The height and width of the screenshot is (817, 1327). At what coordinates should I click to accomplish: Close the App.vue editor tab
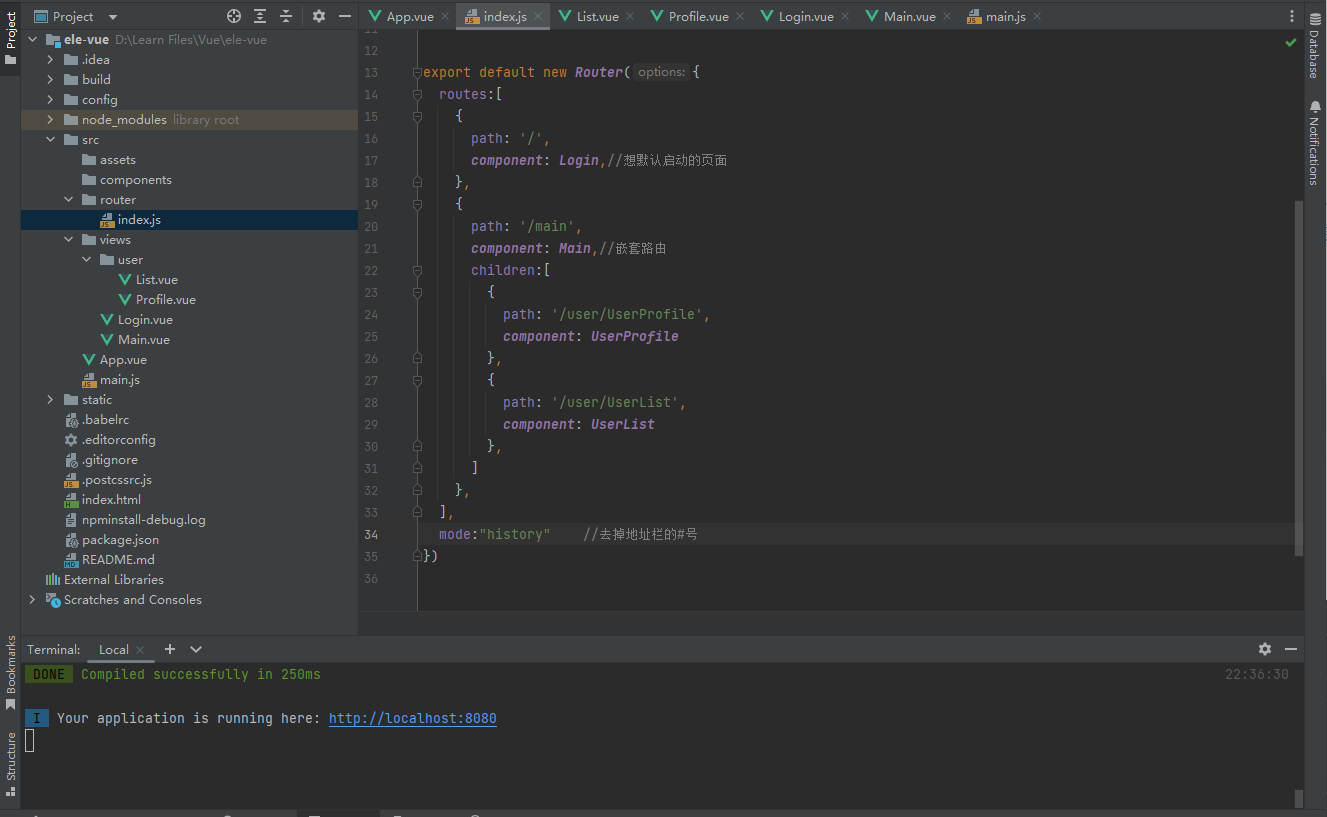tap(445, 17)
